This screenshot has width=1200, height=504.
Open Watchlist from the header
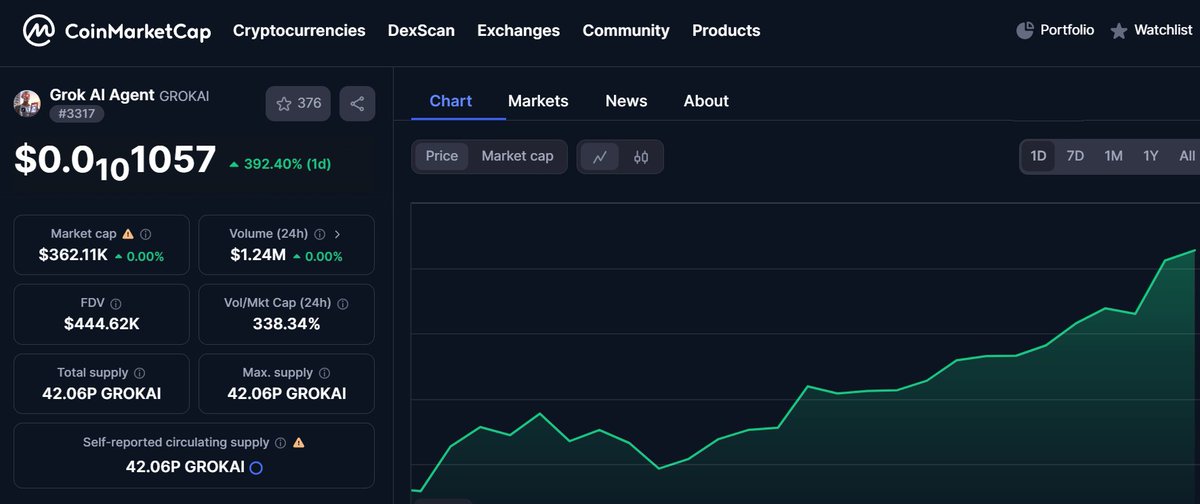coord(1151,31)
